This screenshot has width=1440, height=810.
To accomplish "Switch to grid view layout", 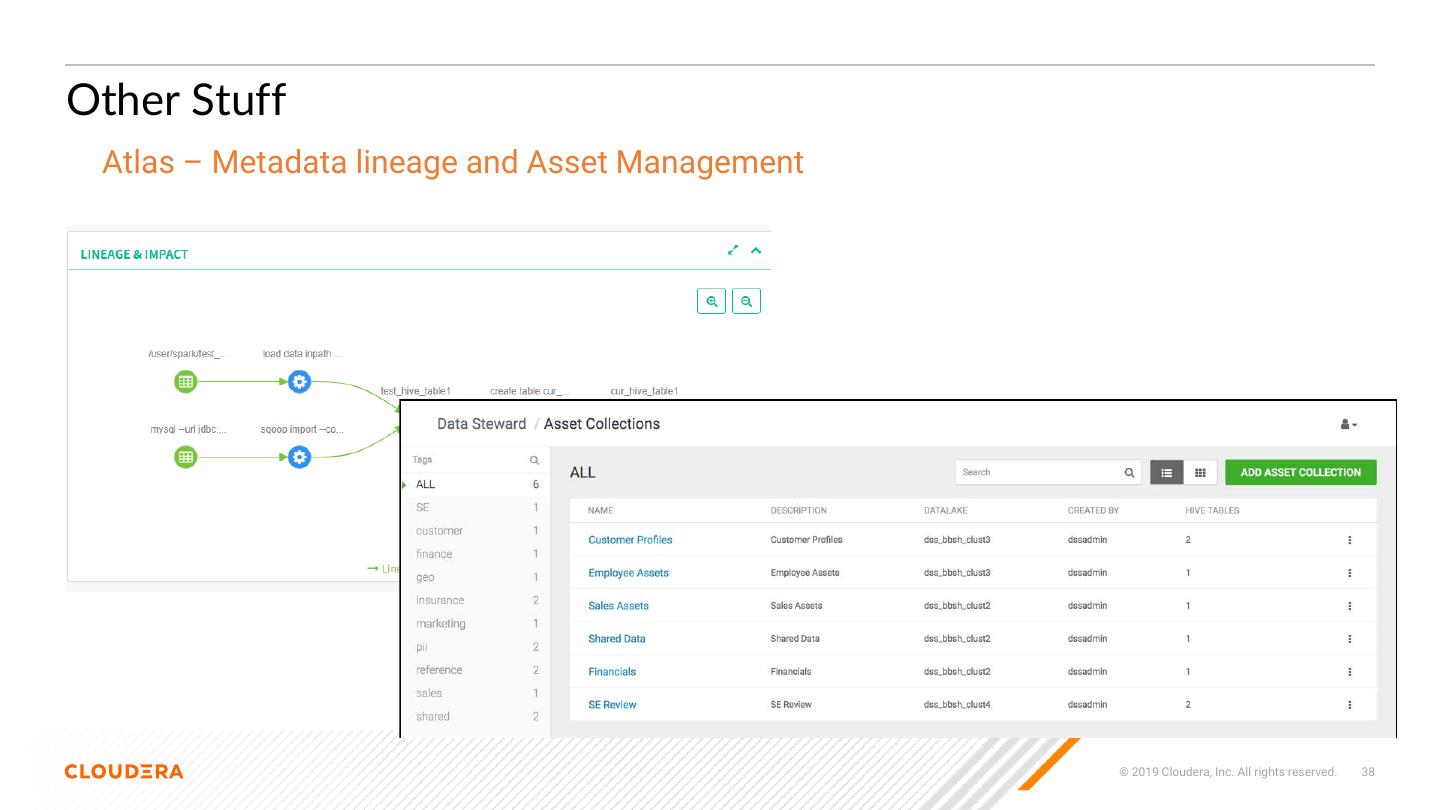I will (x=1200, y=473).
